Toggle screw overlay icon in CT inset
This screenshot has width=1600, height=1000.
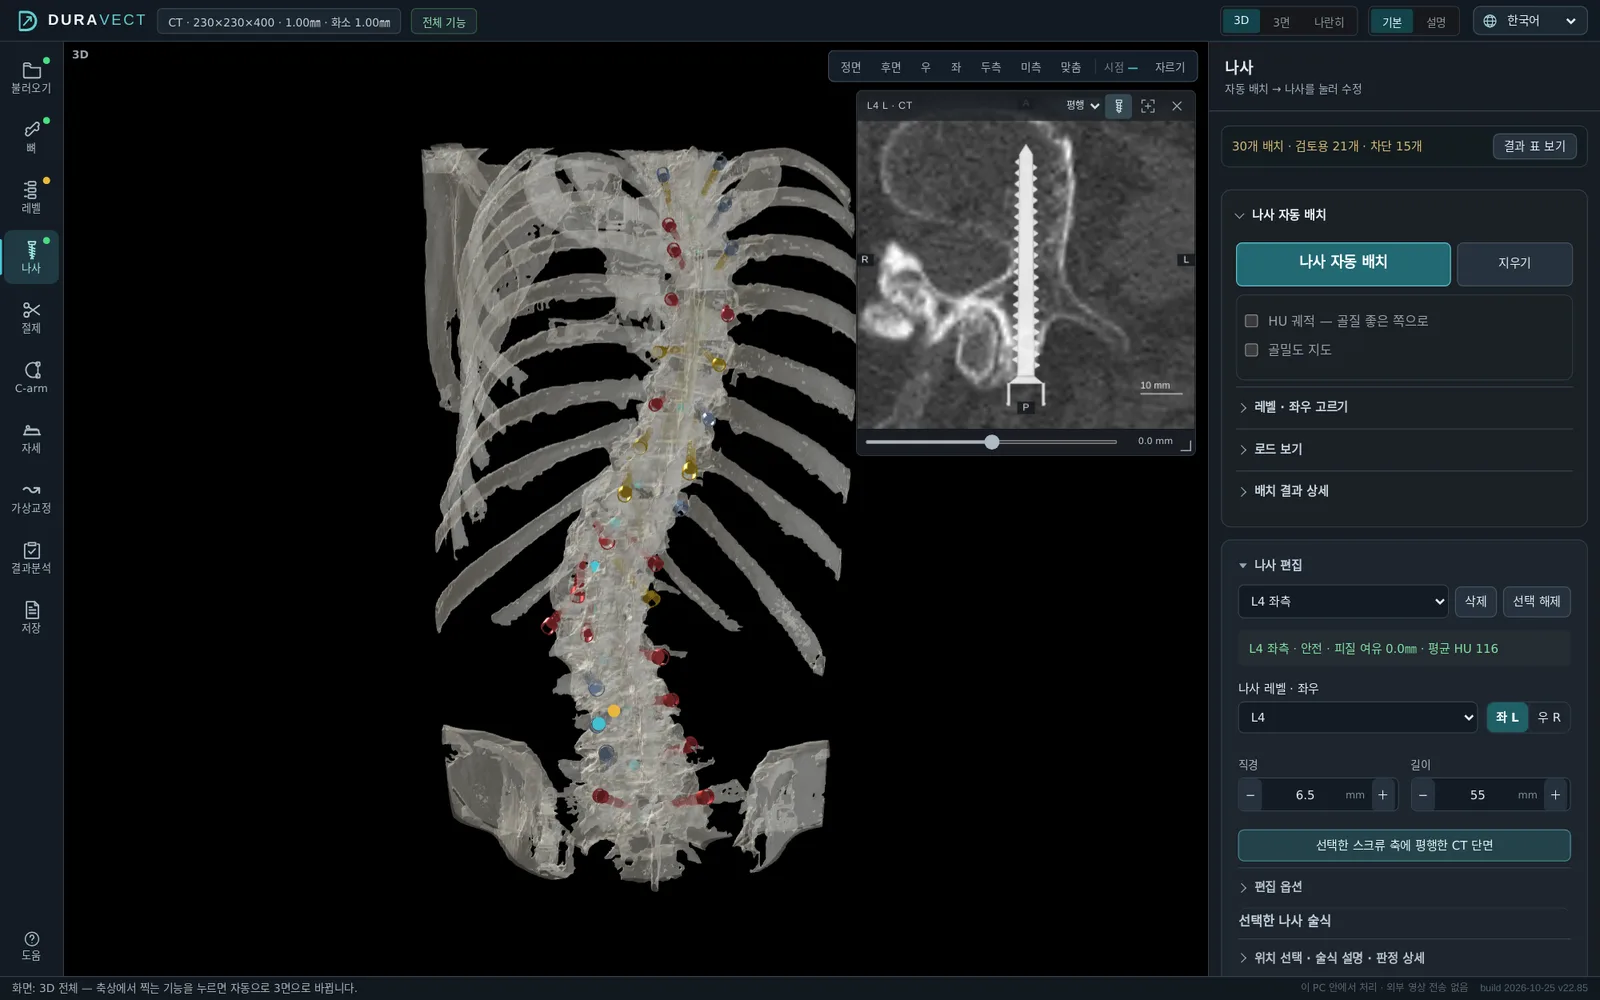pos(1118,106)
